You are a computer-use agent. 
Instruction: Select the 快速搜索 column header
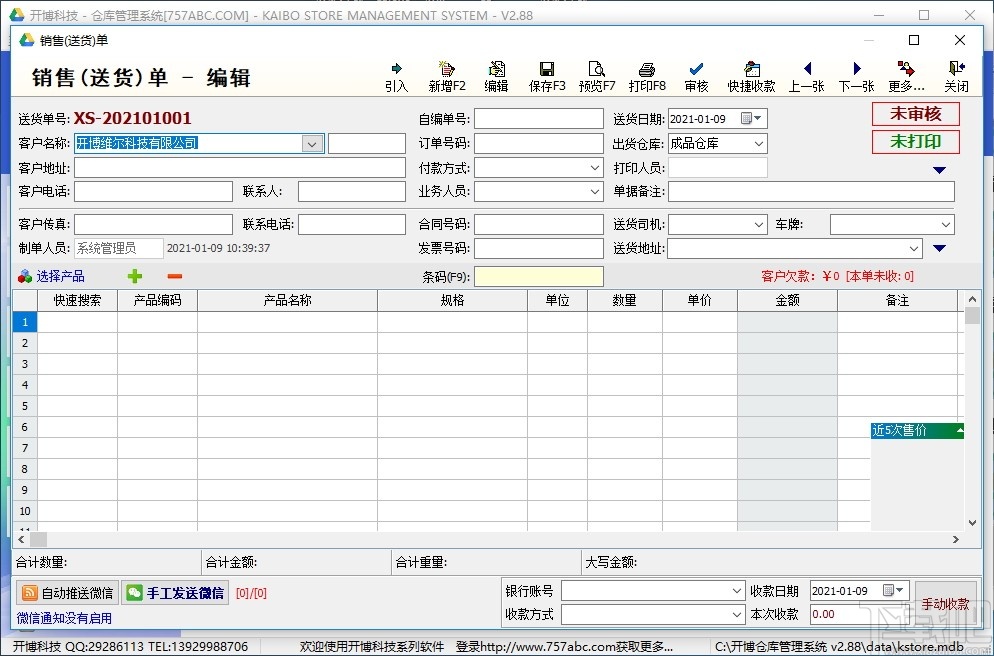pos(77,300)
